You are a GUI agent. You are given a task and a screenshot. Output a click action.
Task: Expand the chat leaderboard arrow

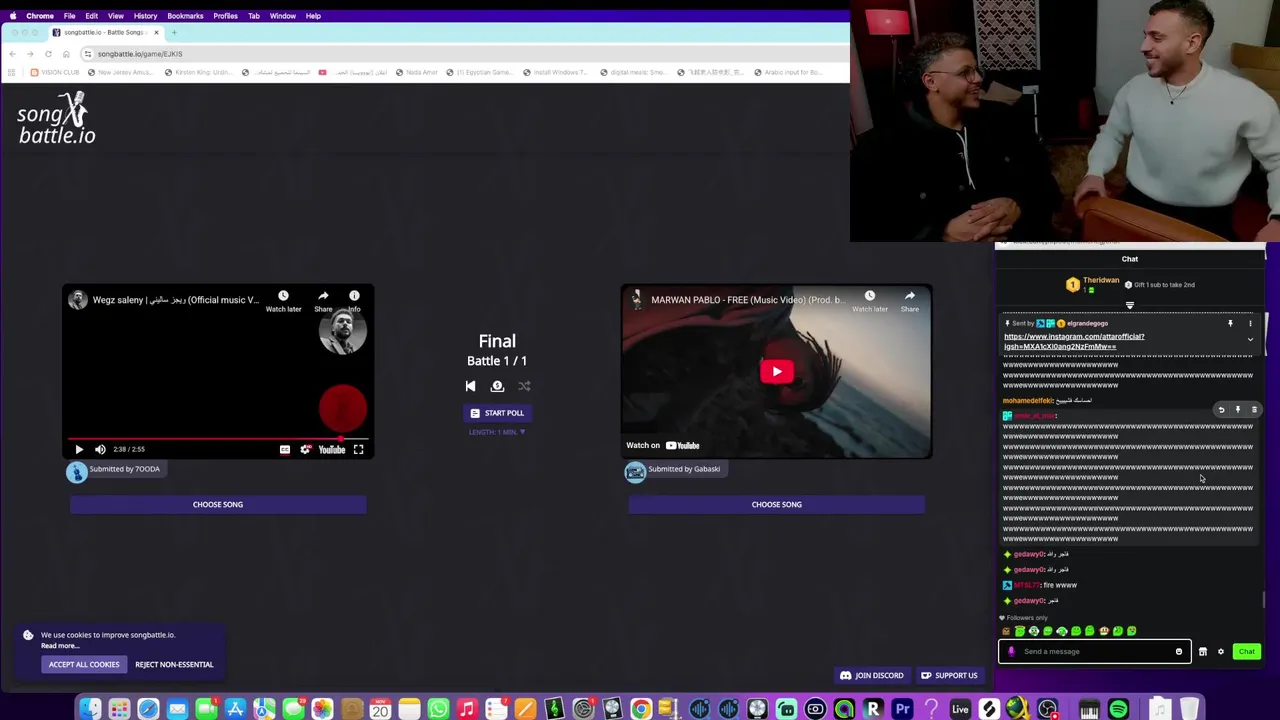(x=1130, y=306)
